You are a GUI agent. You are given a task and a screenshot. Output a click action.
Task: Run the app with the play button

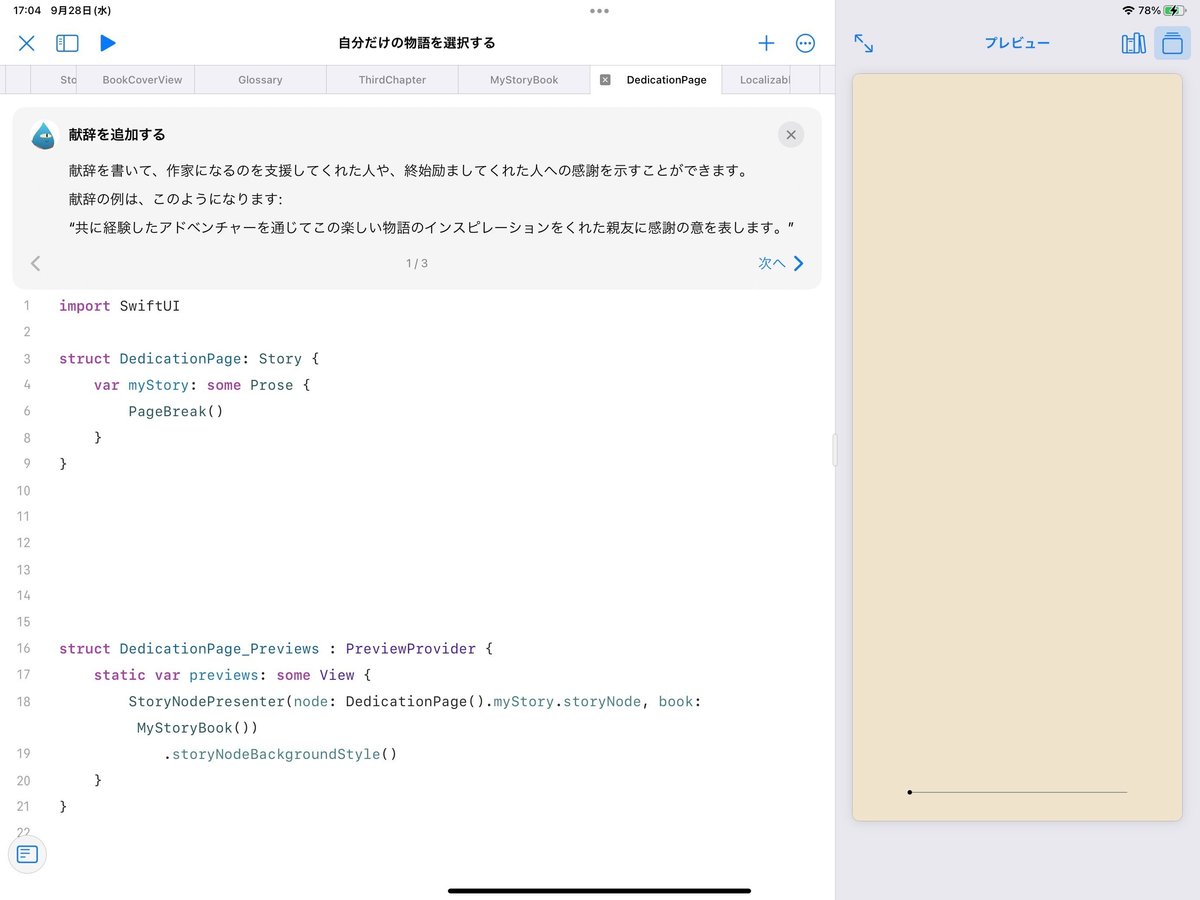point(108,43)
